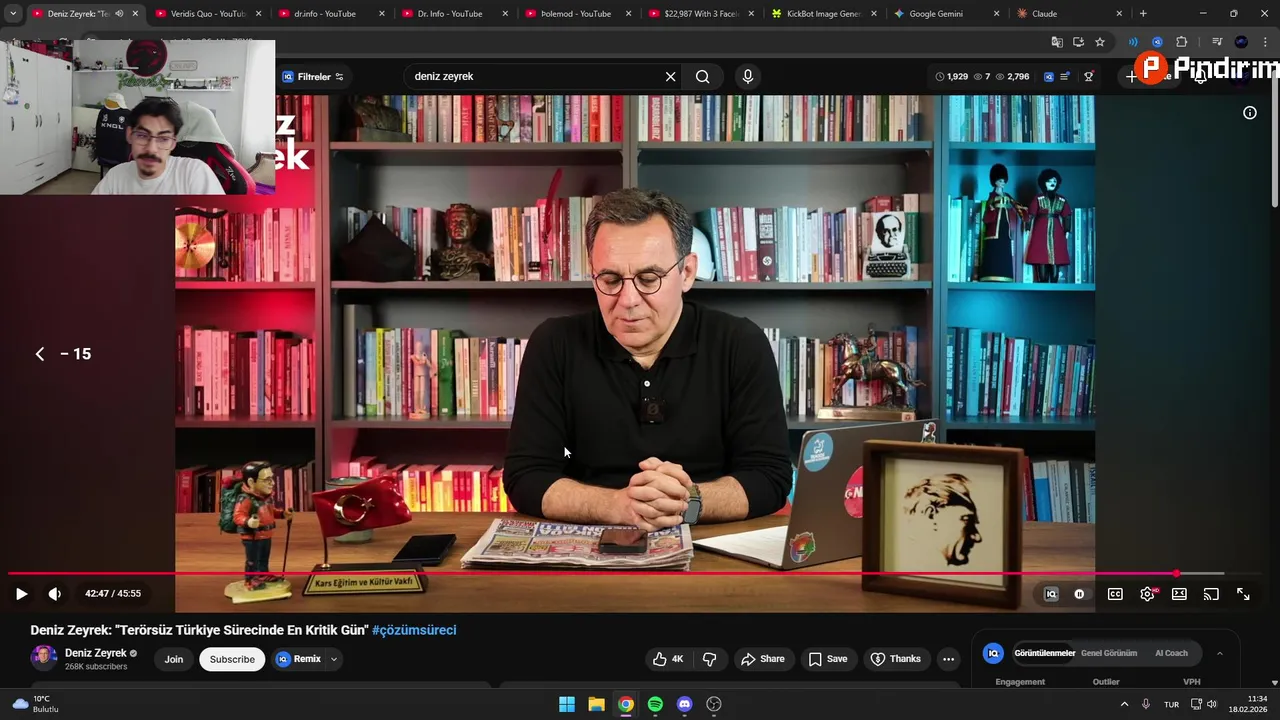Open Discord from taskbar
The width and height of the screenshot is (1280, 720).
pos(684,704)
